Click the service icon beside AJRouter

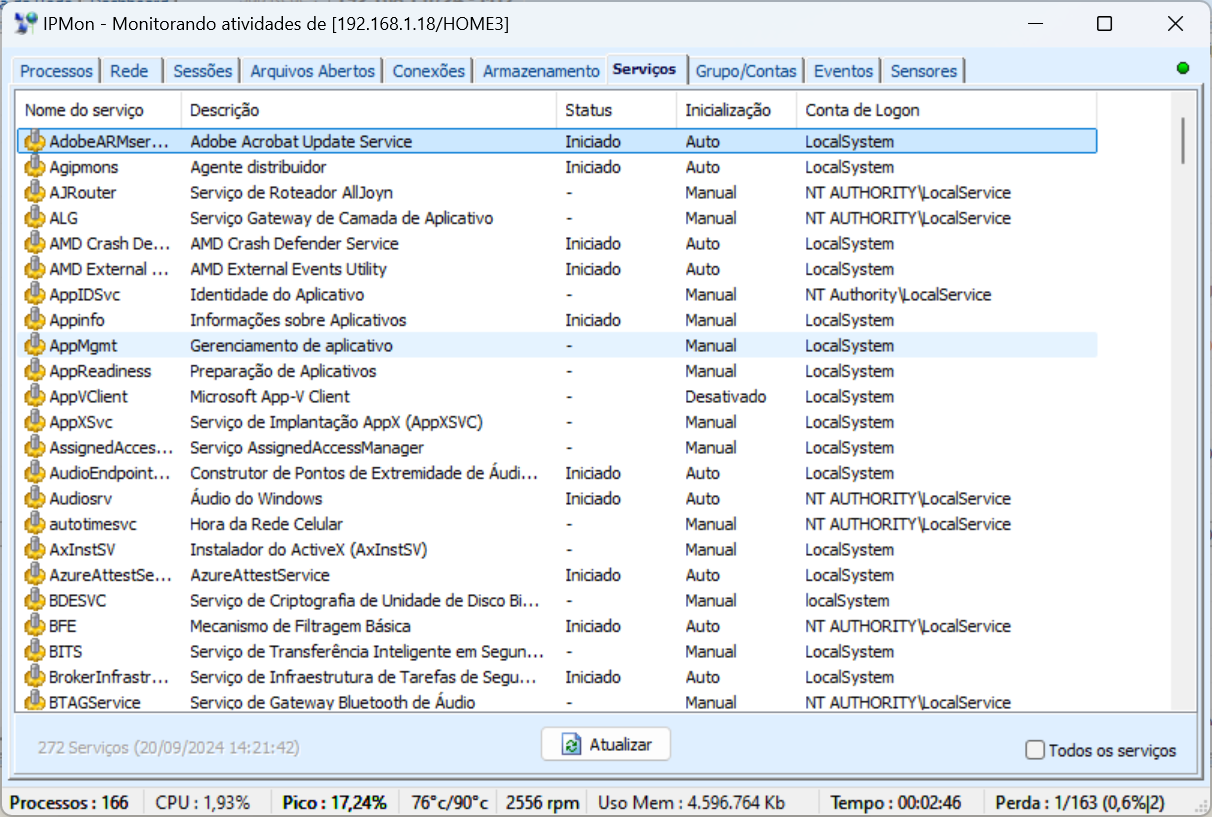34,192
